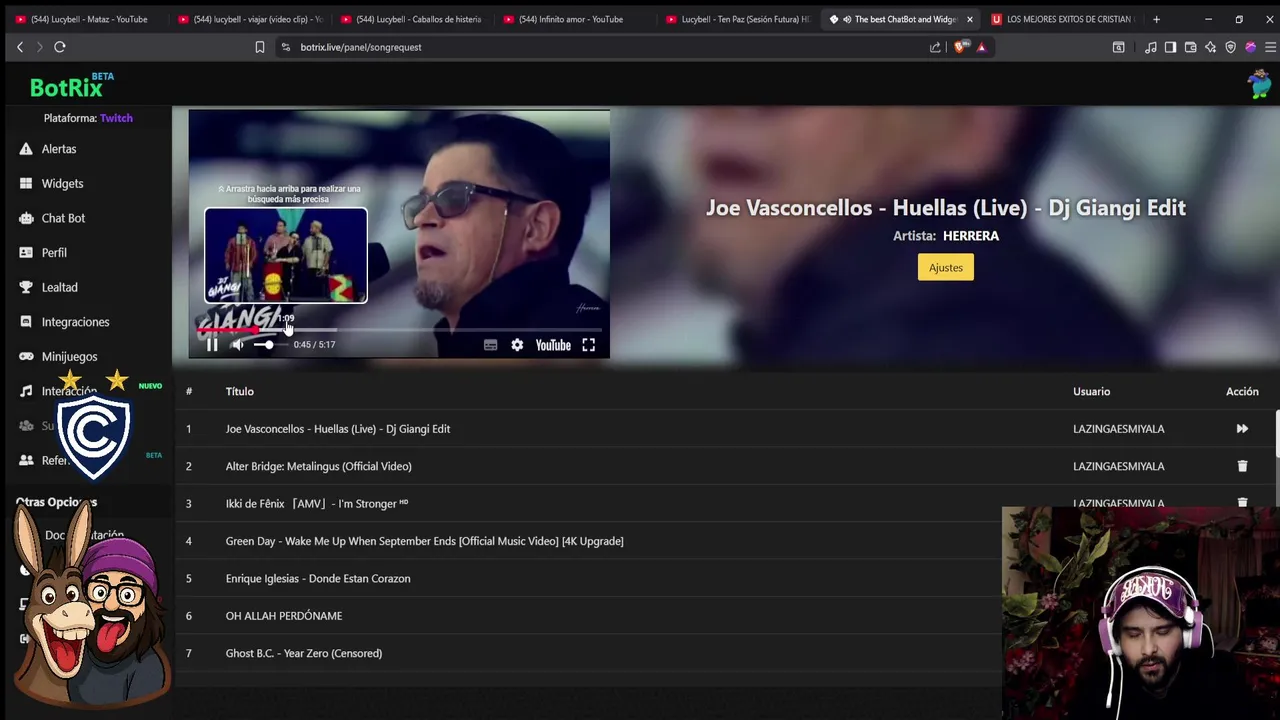Enter fullscreen mode in the video player
Viewport: 1280px width, 720px height.
click(x=589, y=345)
